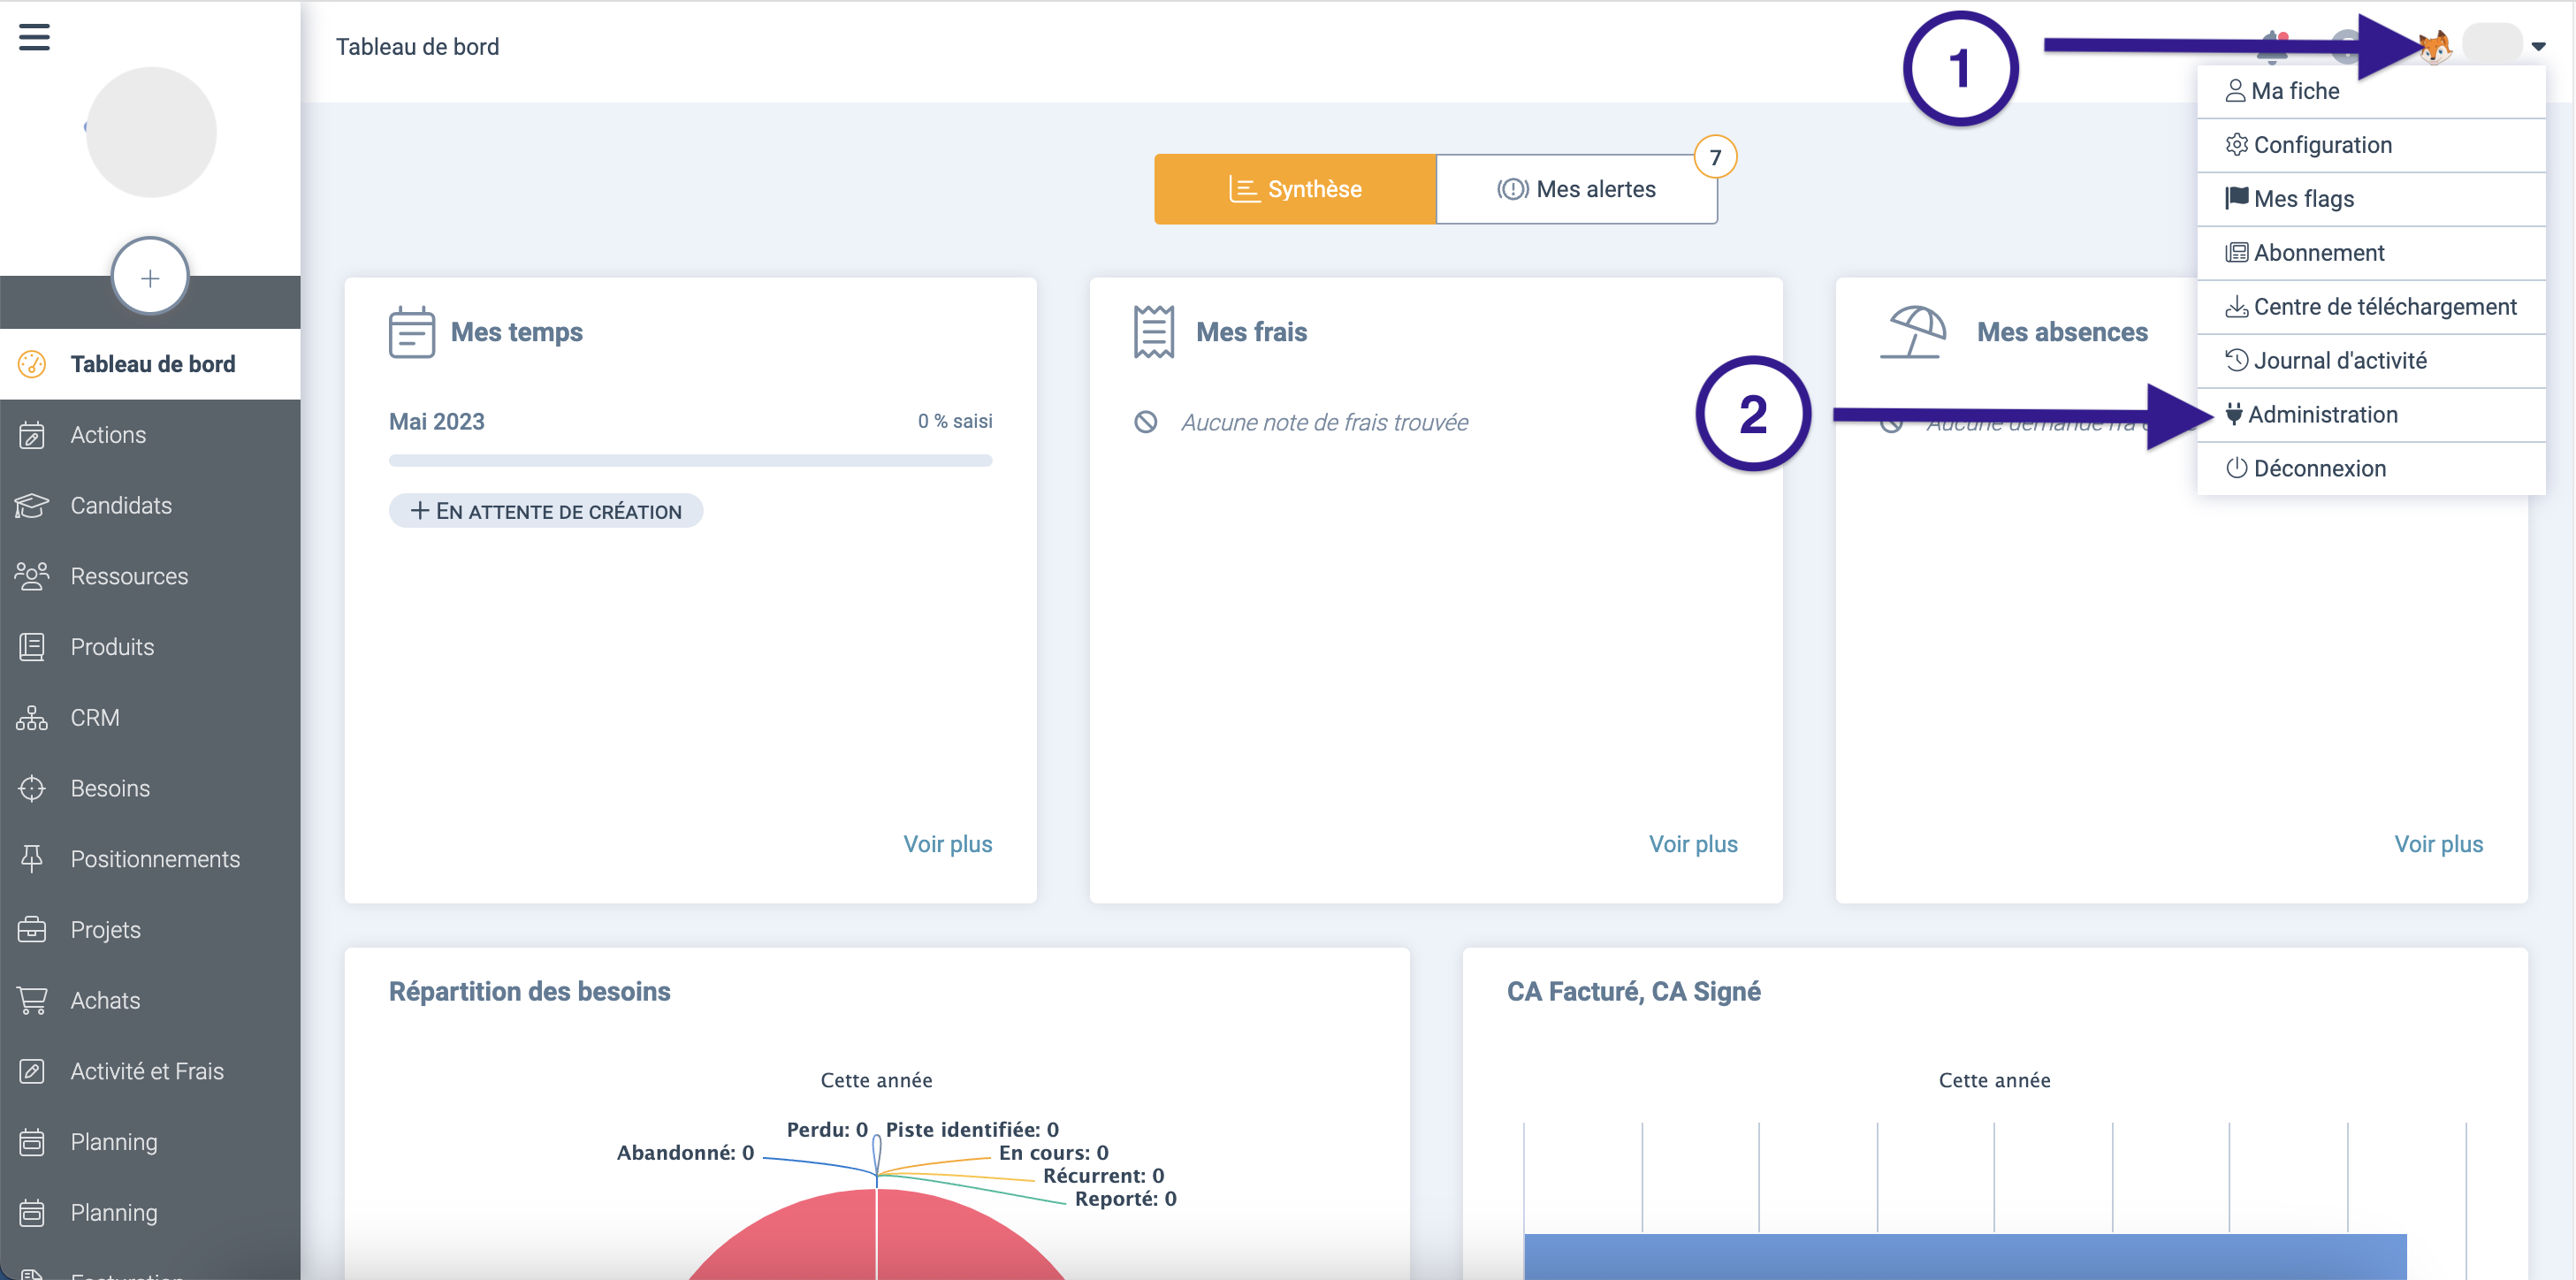Click the Candidats graduation cap icon
The height and width of the screenshot is (1280, 2576).
click(32, 506)
